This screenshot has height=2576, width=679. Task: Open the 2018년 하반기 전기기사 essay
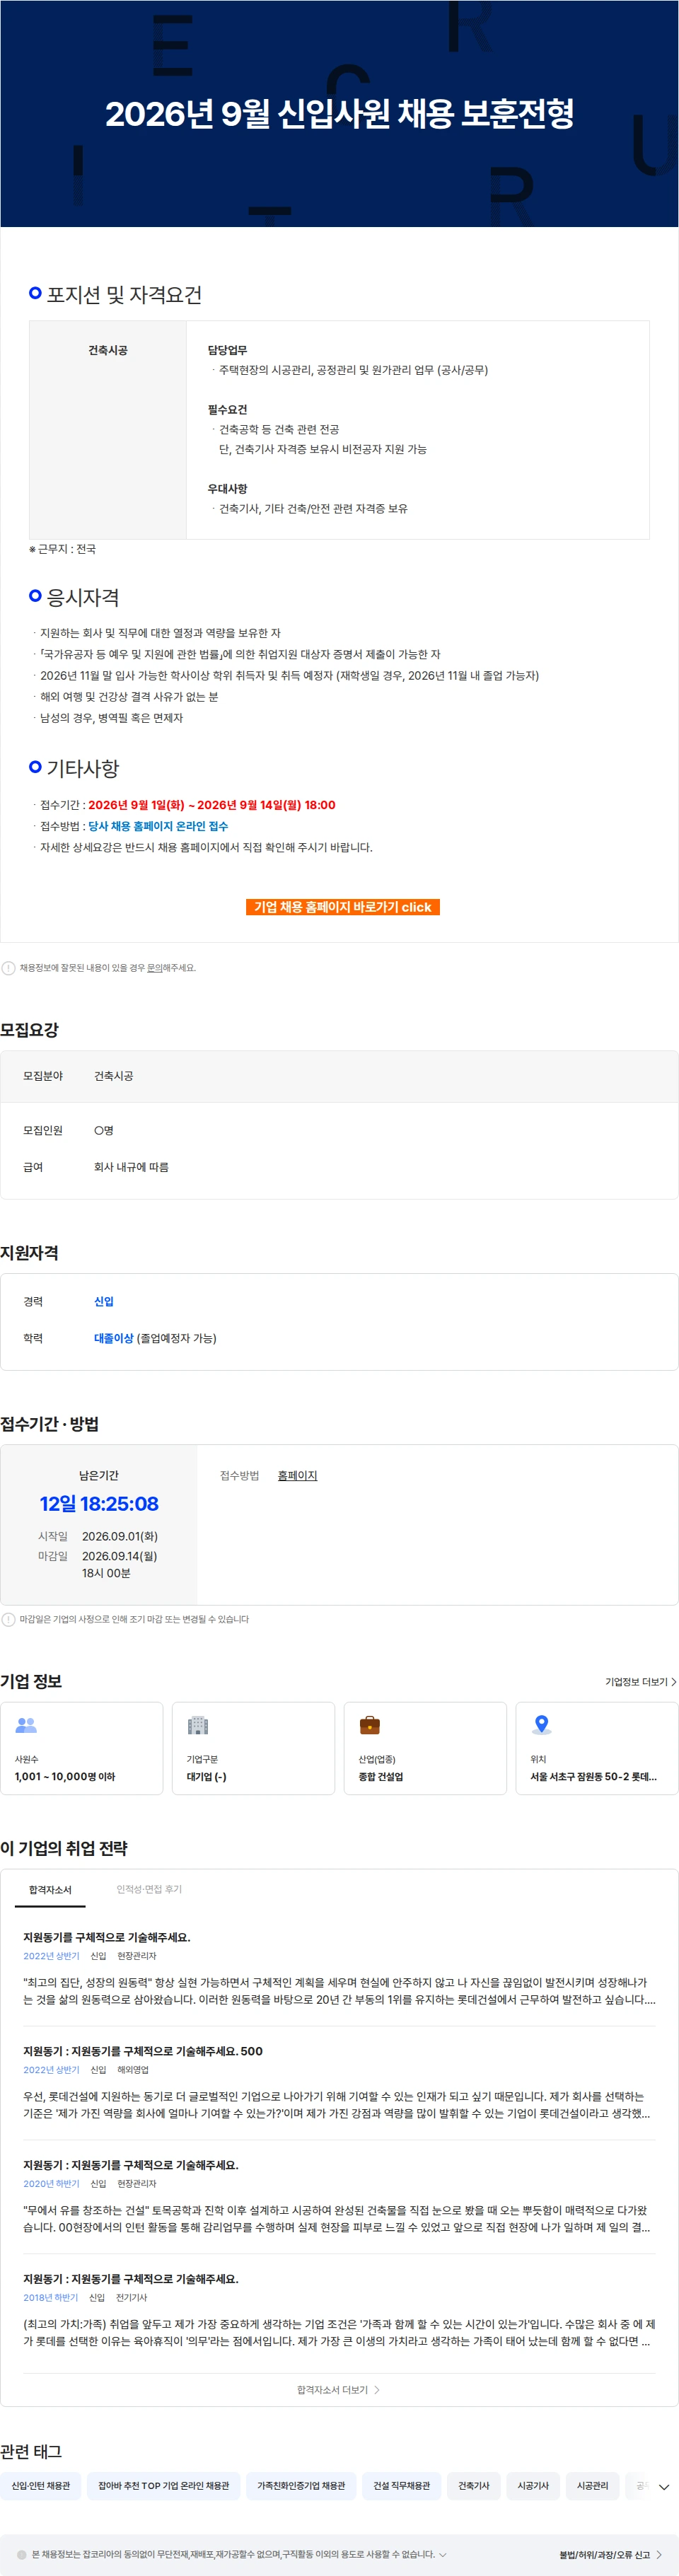(x=131, y=2278)
